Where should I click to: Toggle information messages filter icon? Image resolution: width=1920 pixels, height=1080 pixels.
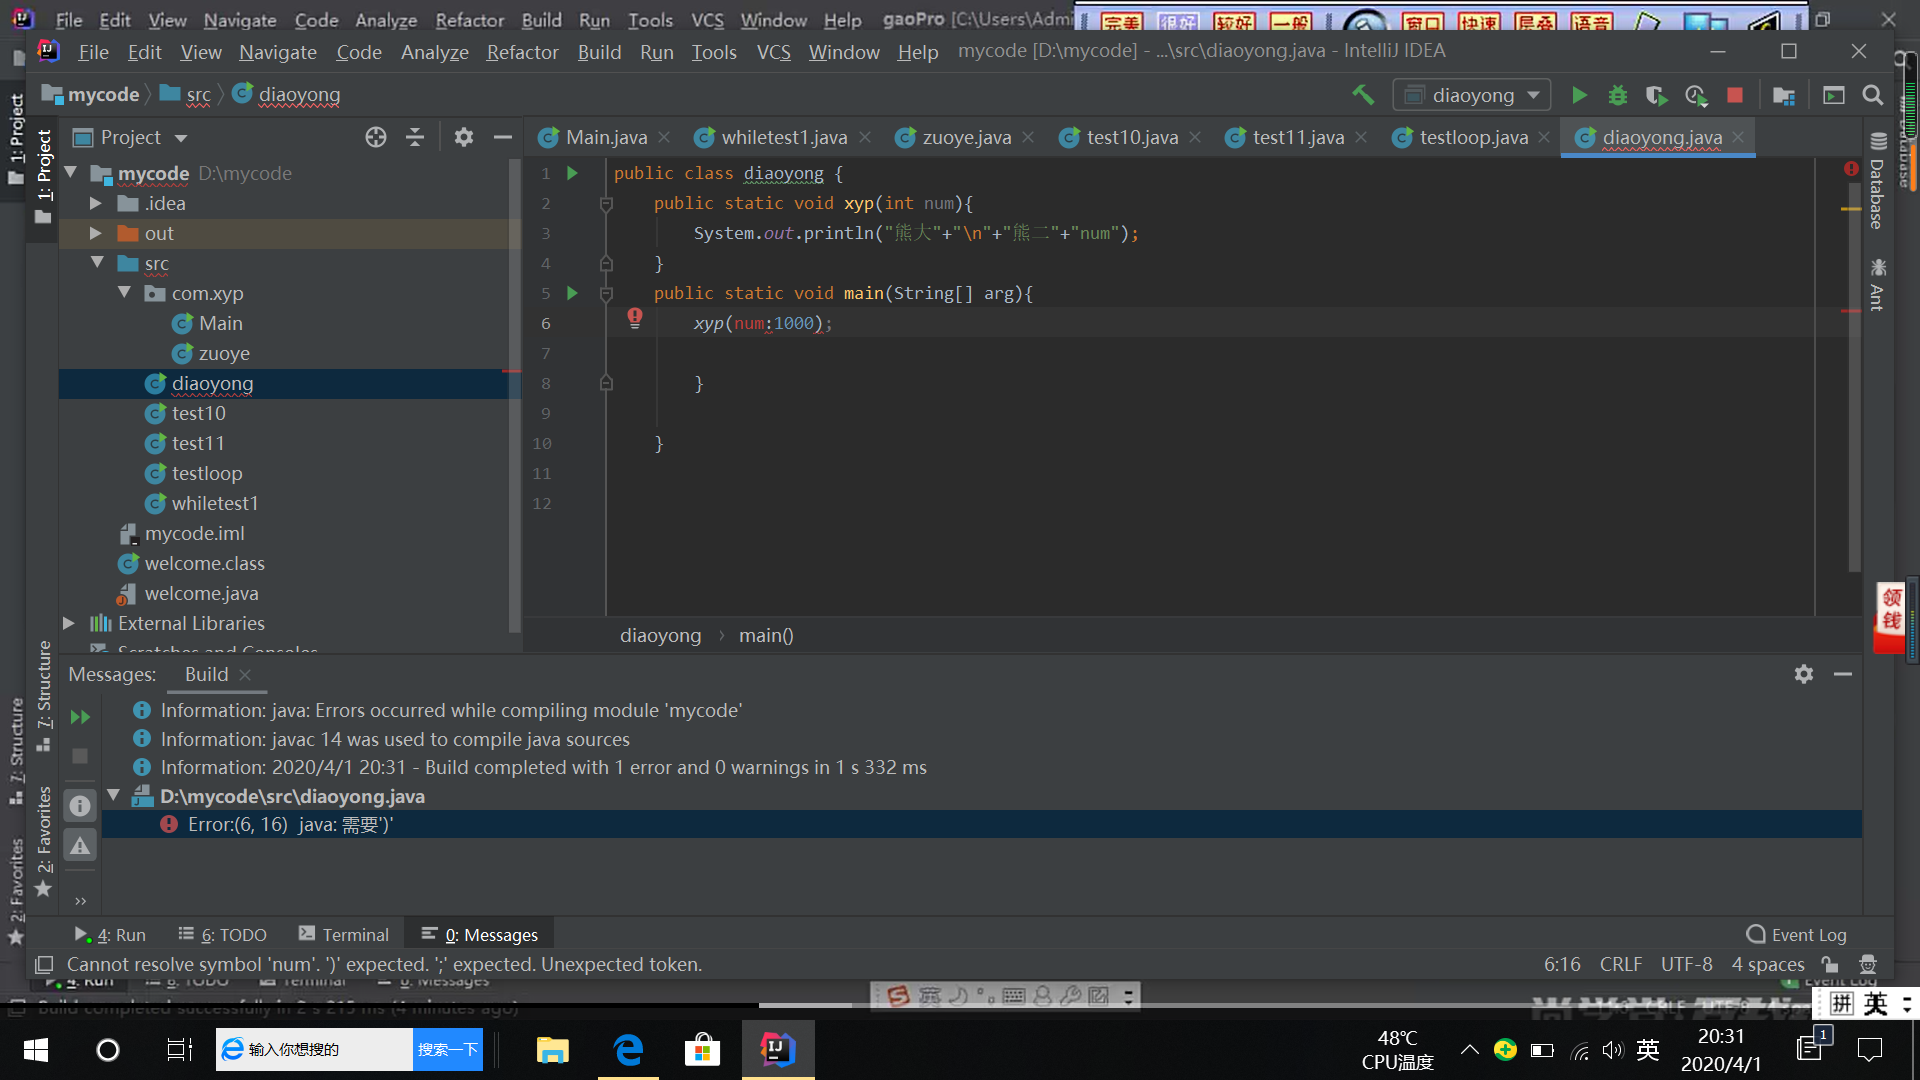click(x=80, y=806)
